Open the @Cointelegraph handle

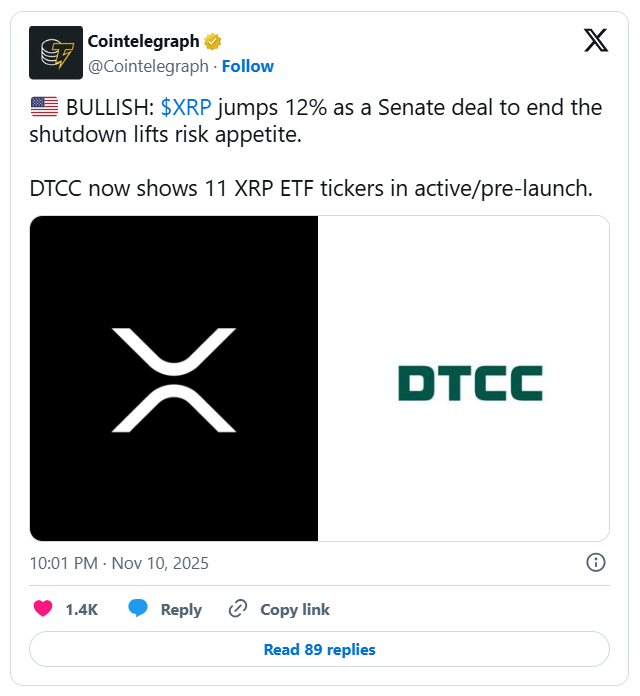click(148, 66)
